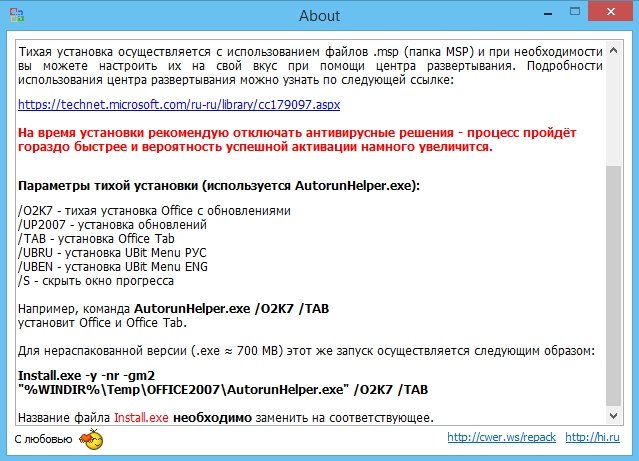Maximize the About window

click(575, 12)
